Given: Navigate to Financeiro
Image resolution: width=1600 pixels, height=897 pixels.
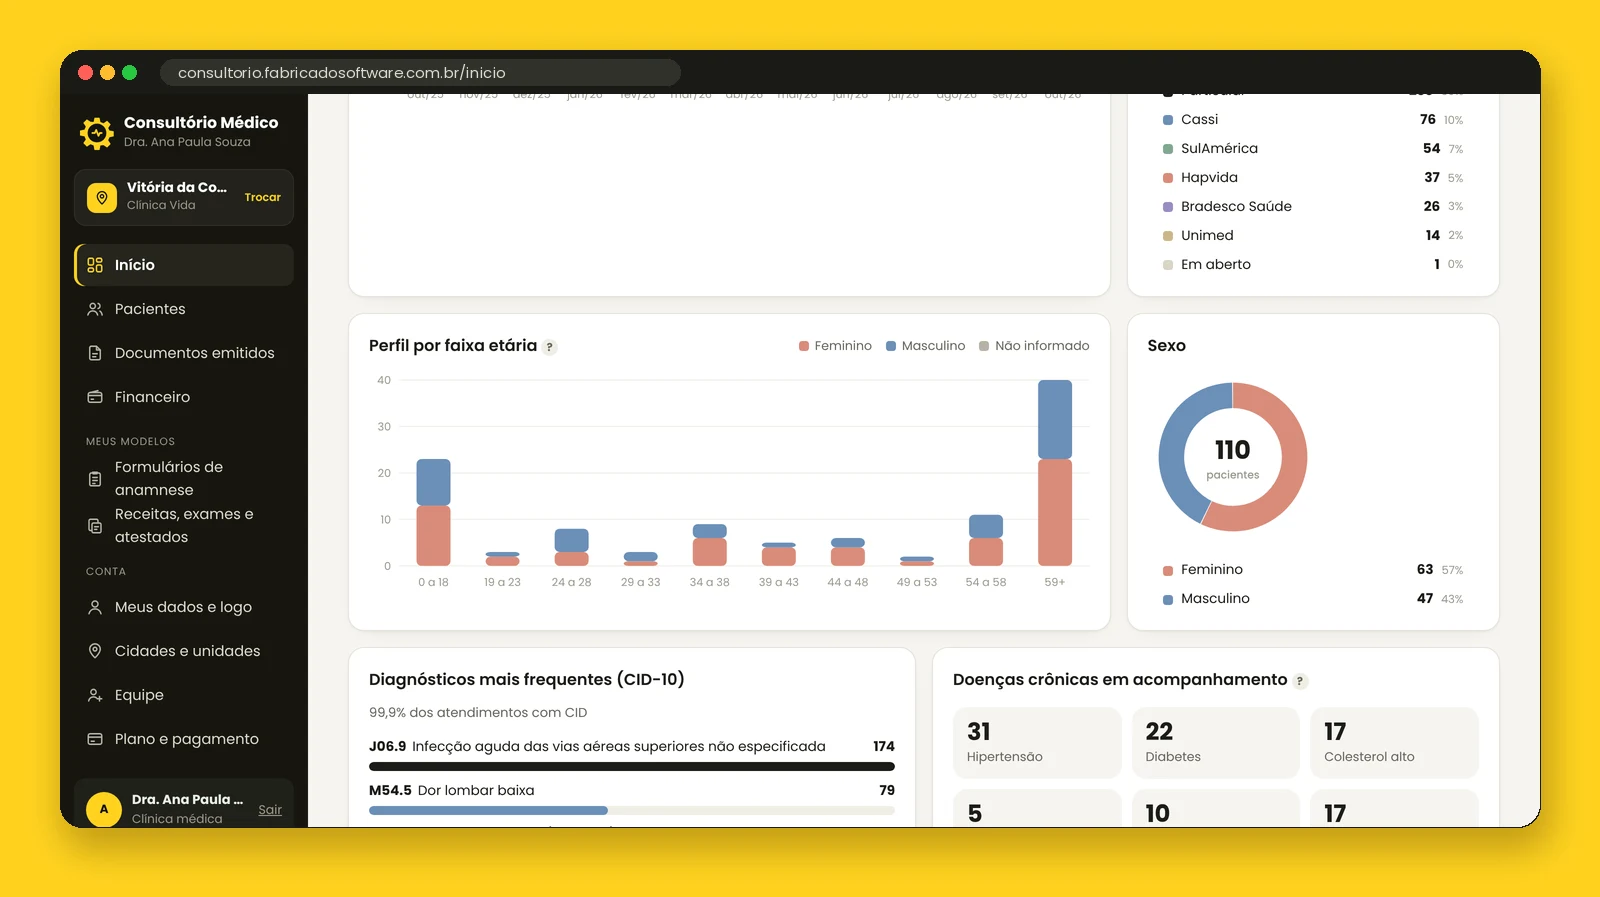Looking at the screenshot, I should pos(184,397).
